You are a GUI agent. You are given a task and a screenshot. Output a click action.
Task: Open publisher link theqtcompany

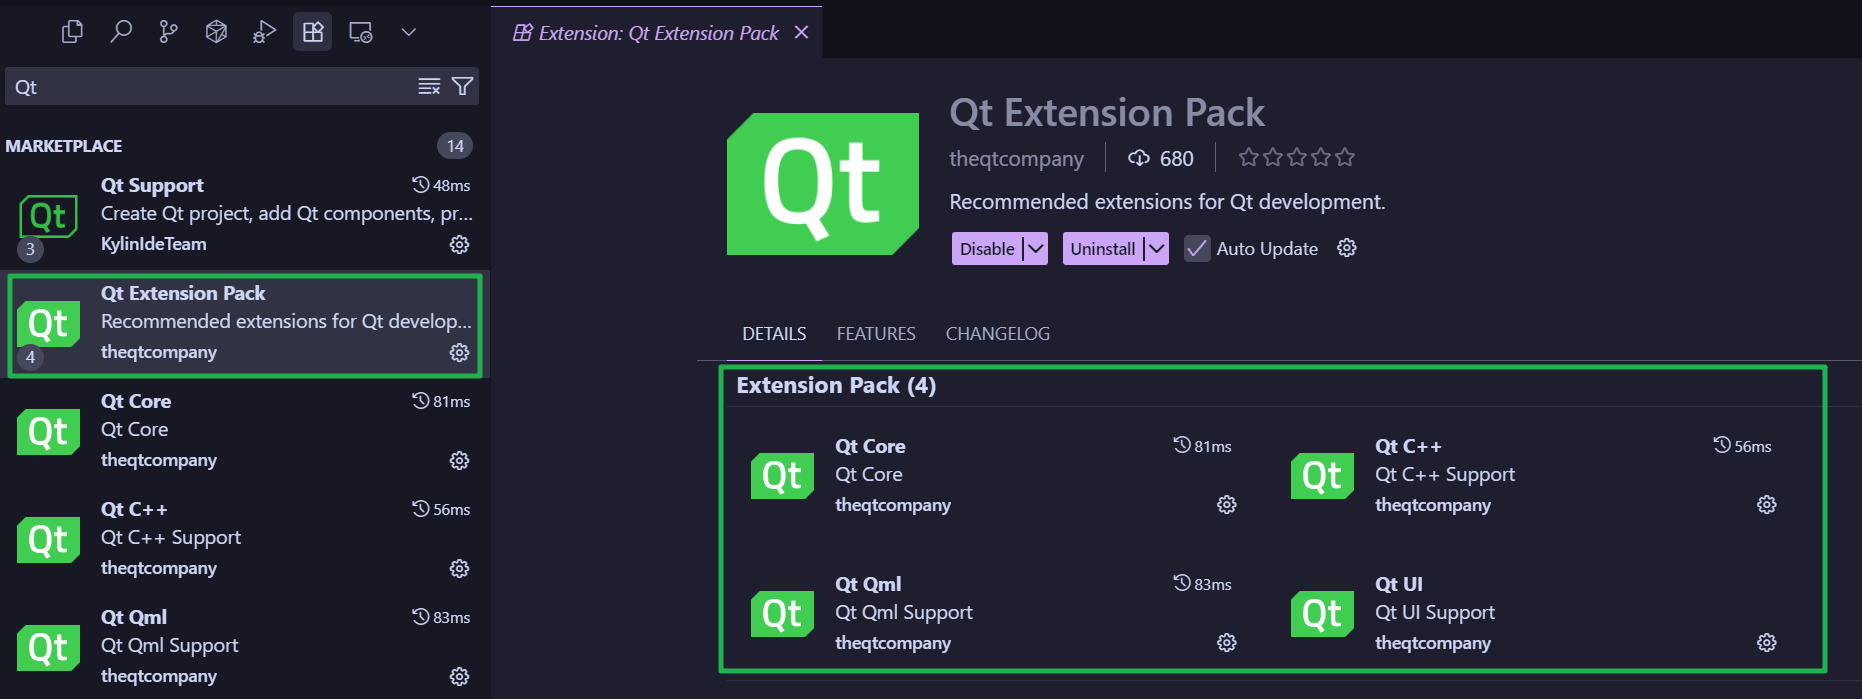coord(1016,158)
